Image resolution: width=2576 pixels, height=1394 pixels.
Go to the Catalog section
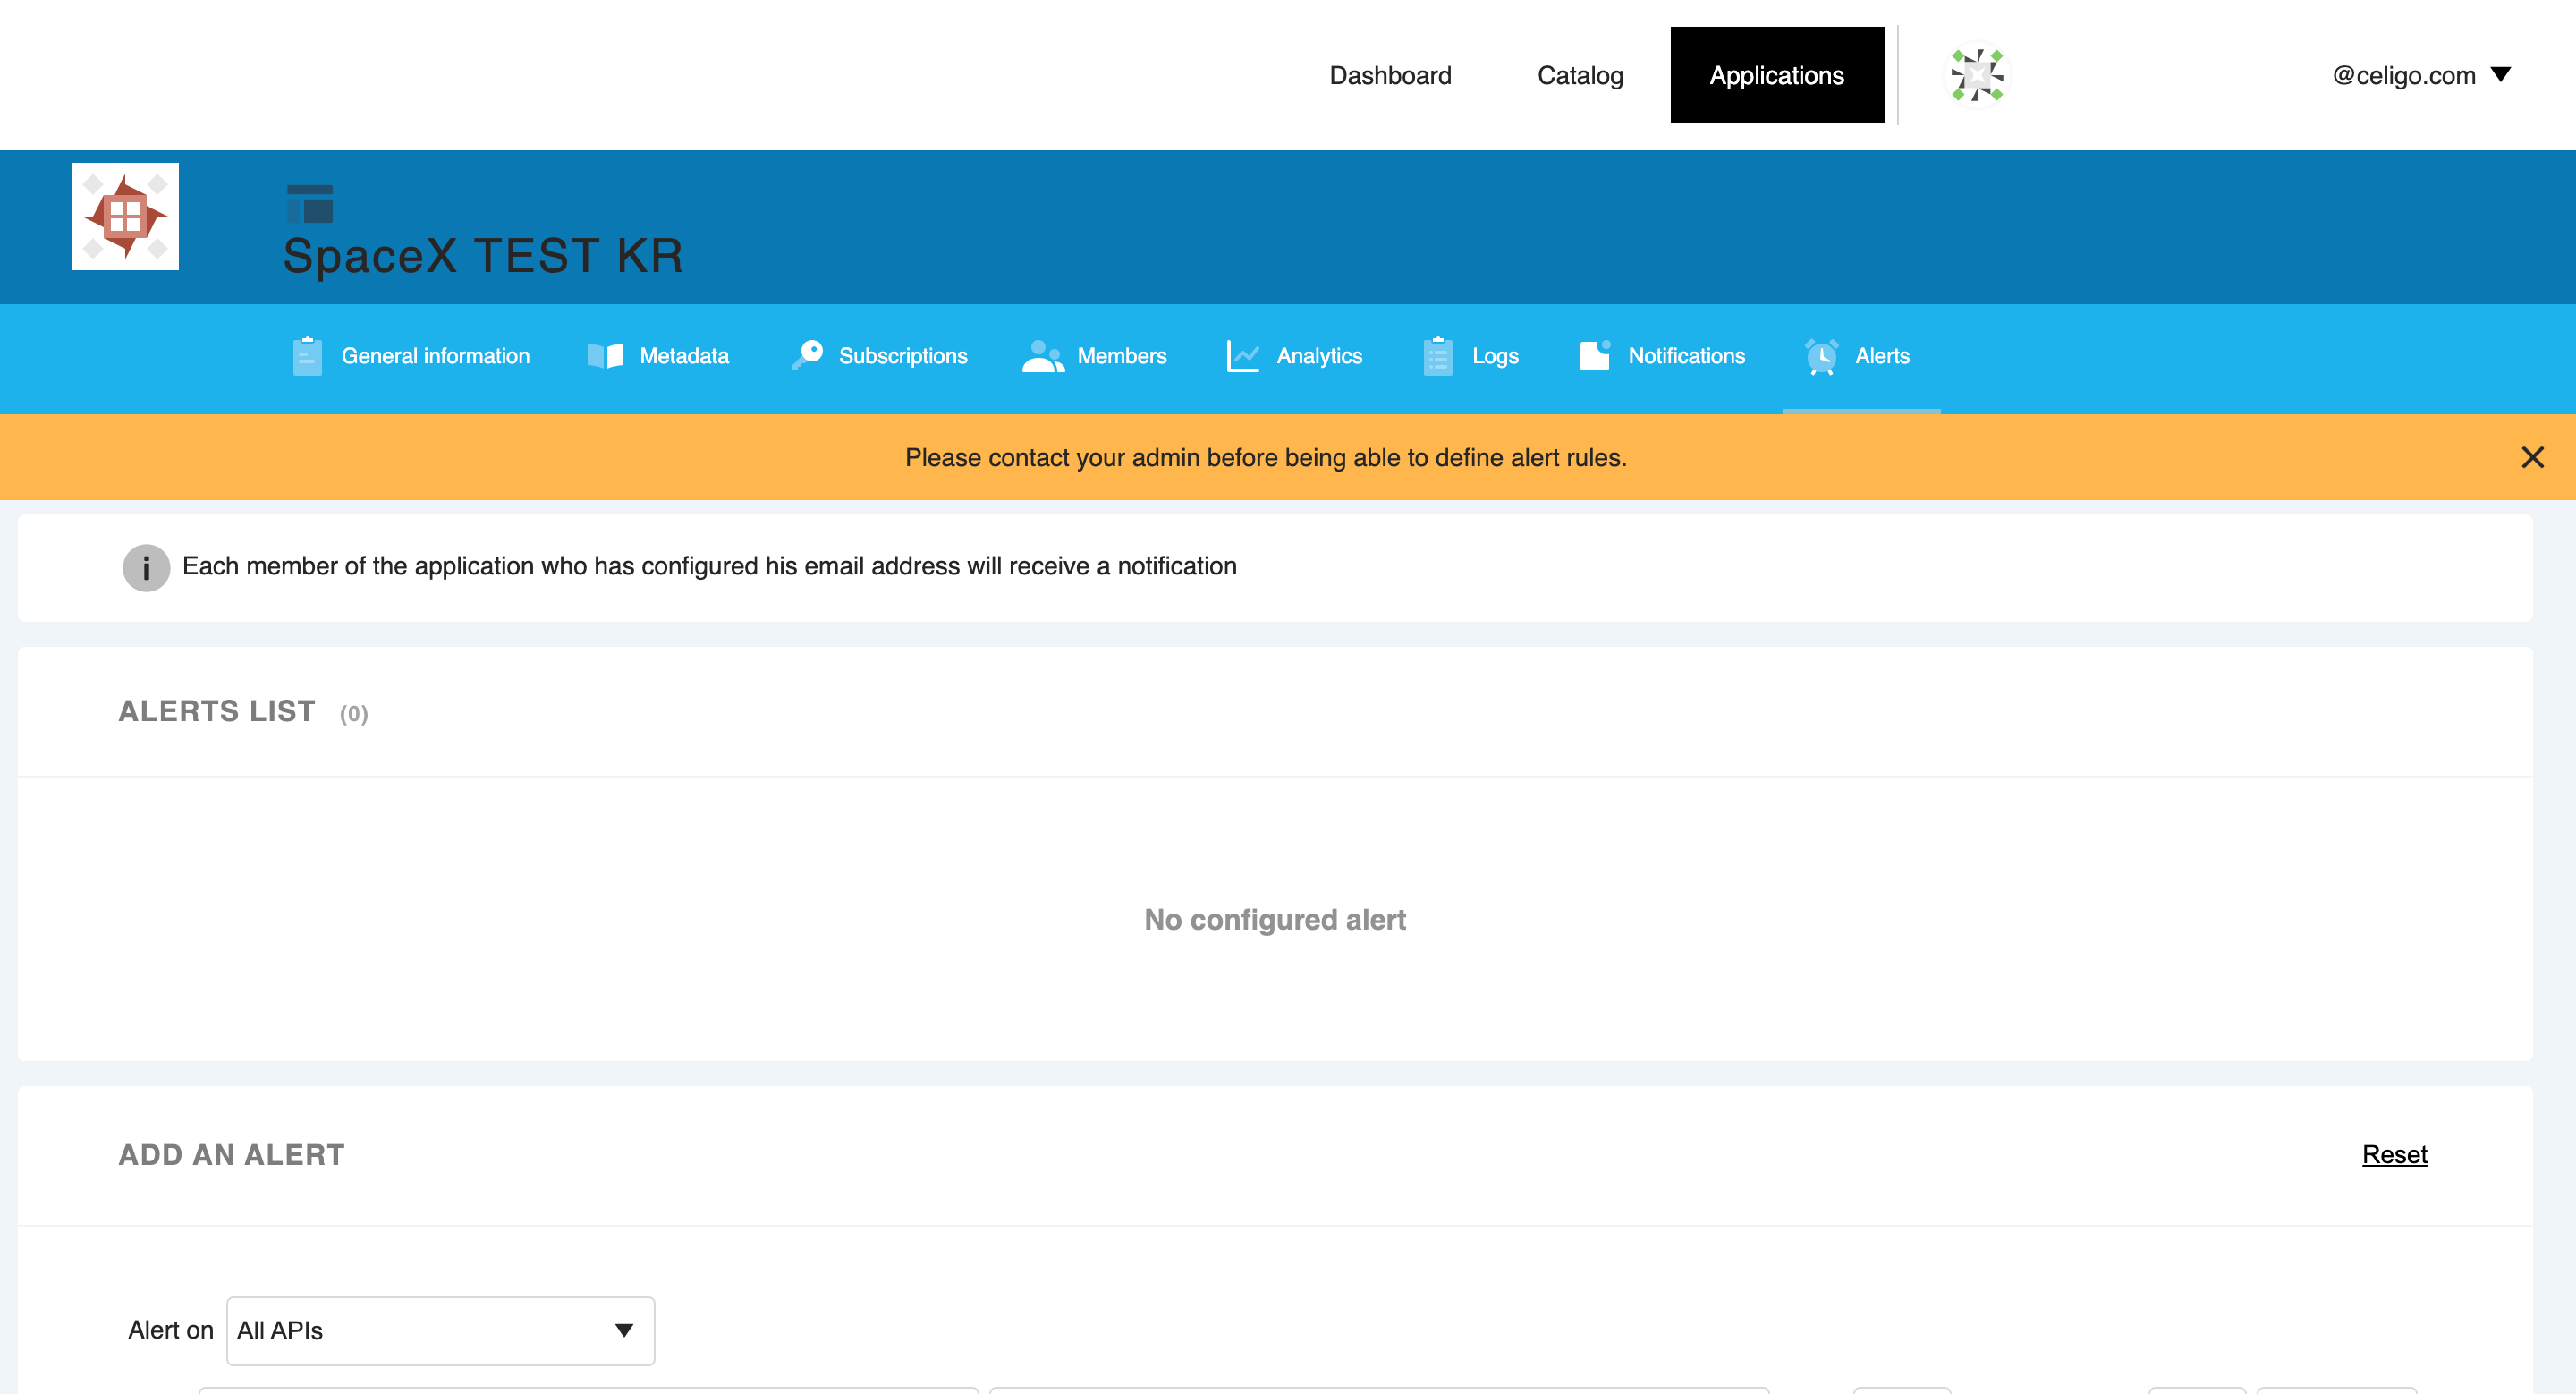pos(1579,75)
